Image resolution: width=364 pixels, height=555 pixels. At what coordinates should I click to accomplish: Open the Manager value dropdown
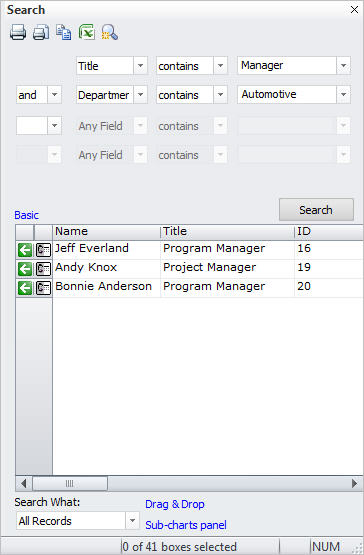(x=343, y=65)
